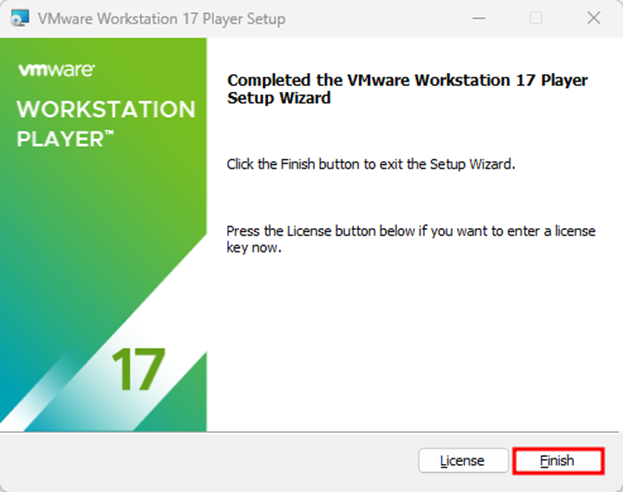Open license key entry via License button
The width and height of the screenshot is (623, 492).
pos(462,461)
